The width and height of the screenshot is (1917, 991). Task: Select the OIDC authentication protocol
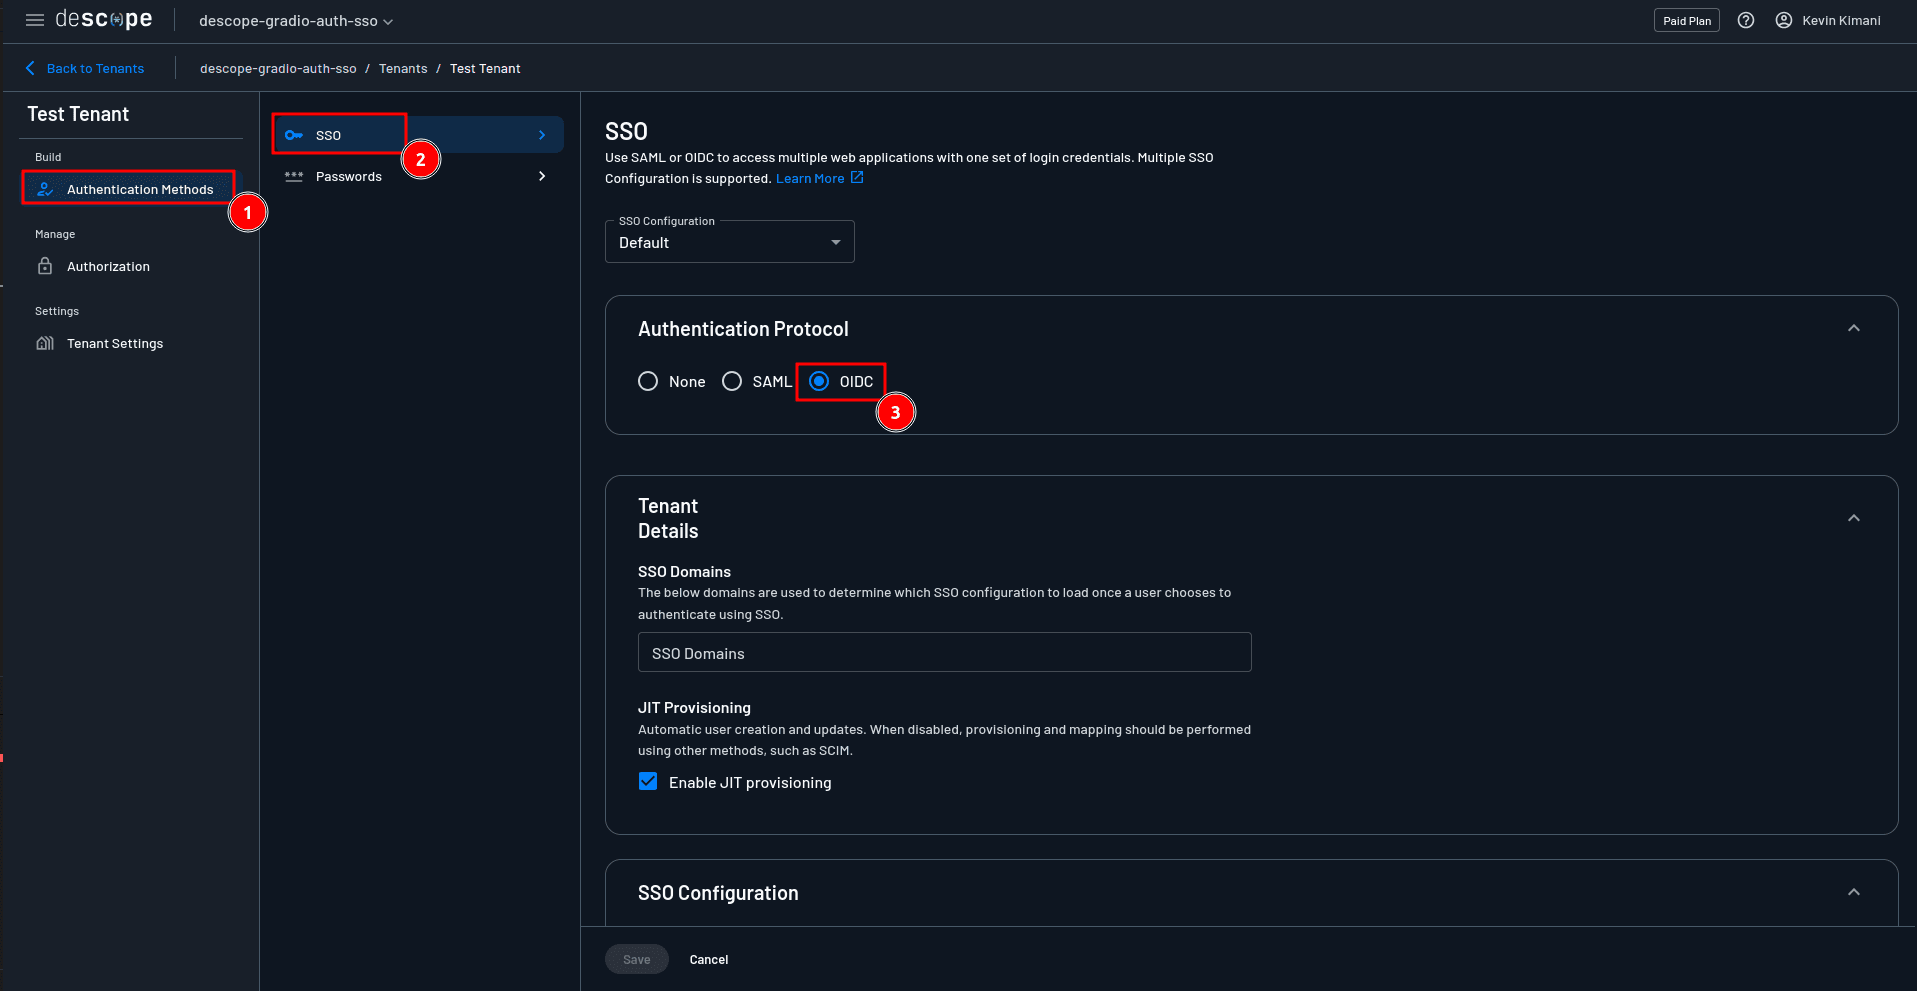point(820,381)
